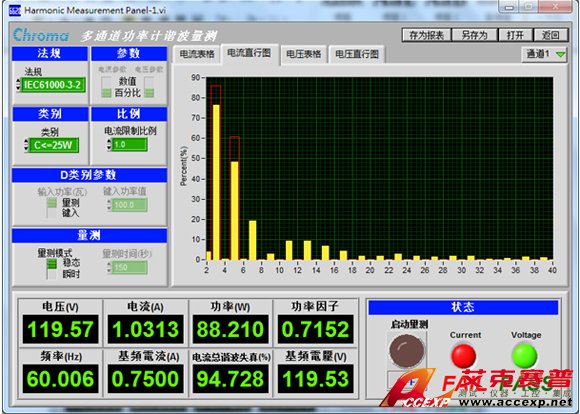This screenshot has width=580, height=414.
Task: Click the green Voltage status indicator
Action: pos(524,355)
